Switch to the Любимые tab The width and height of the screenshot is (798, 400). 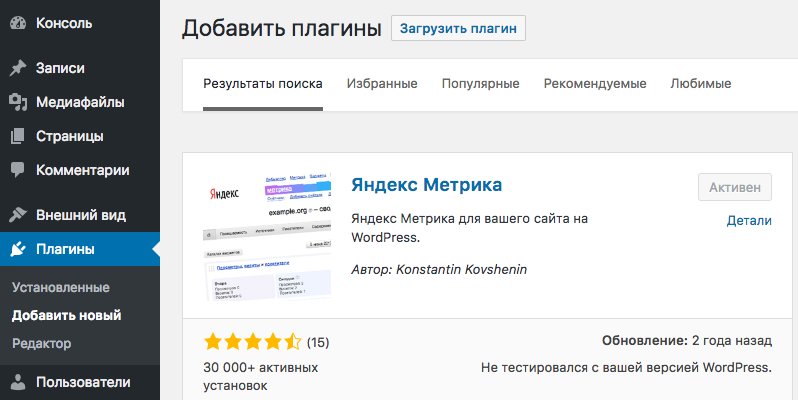(701, 84)
